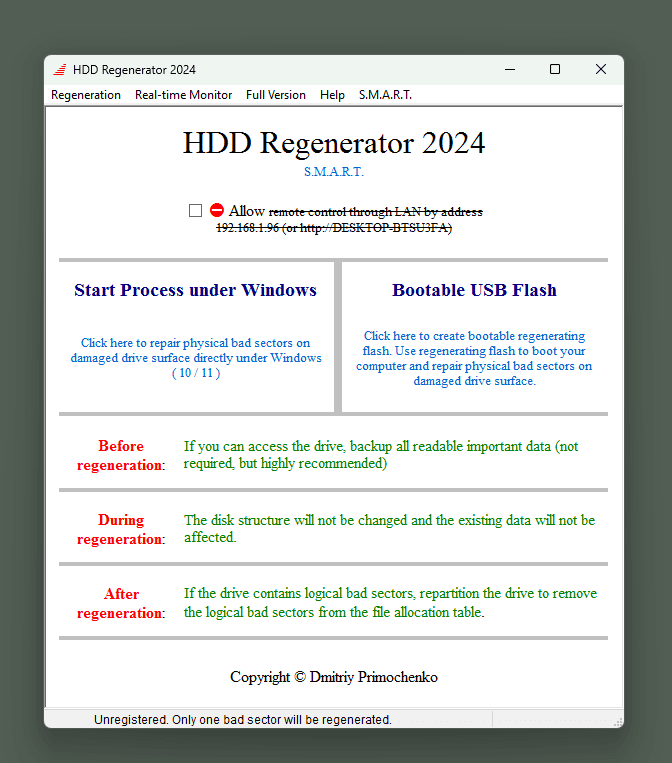The width and height of the screenshot is (672, 763).
Task: Click the HDD Regenerator 2024 main heading
Action: [334, 143]
